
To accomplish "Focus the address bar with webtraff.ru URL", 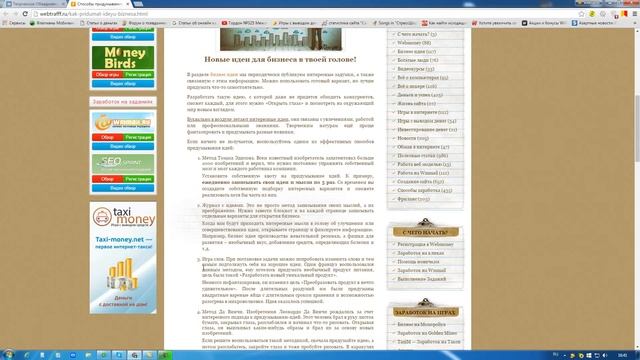I will click(x=302, y=14).
